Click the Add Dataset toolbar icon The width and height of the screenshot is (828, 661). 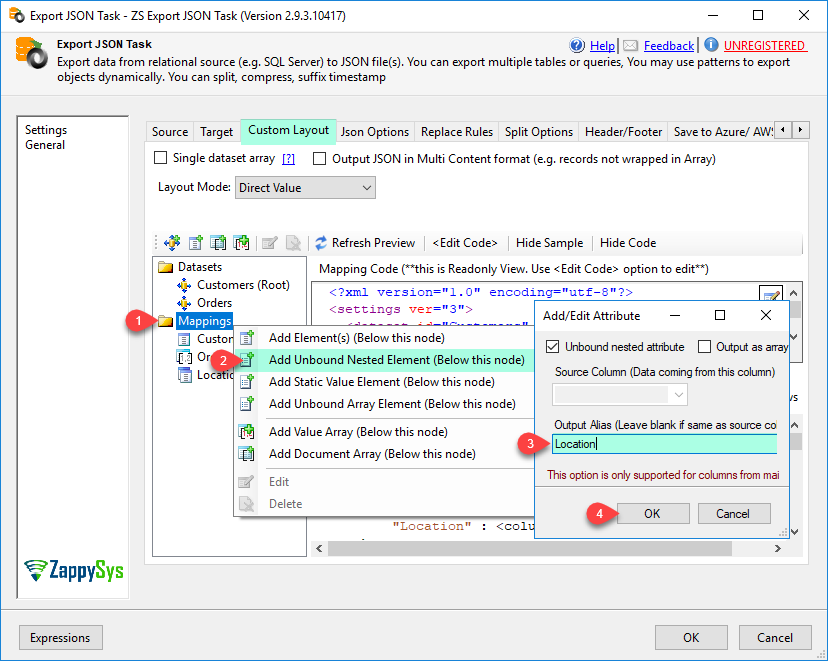(172, 243)
